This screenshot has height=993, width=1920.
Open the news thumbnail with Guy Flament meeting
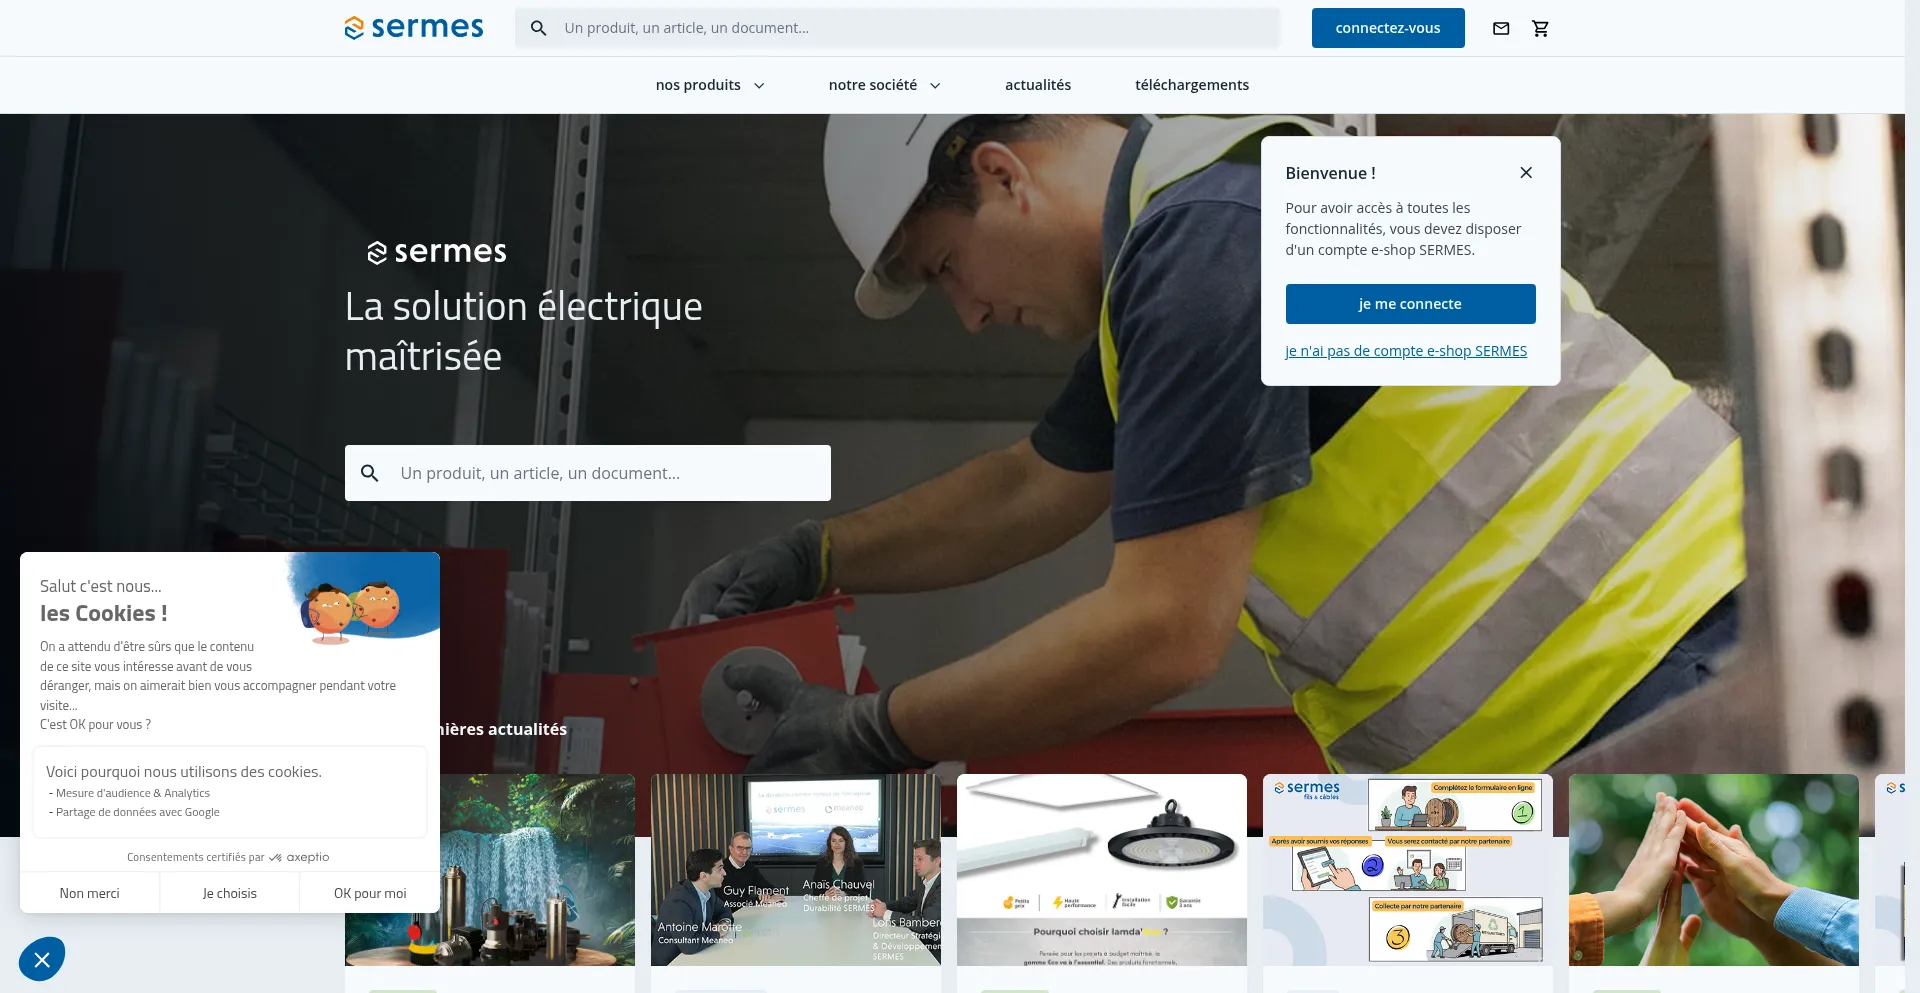[796, 870]
